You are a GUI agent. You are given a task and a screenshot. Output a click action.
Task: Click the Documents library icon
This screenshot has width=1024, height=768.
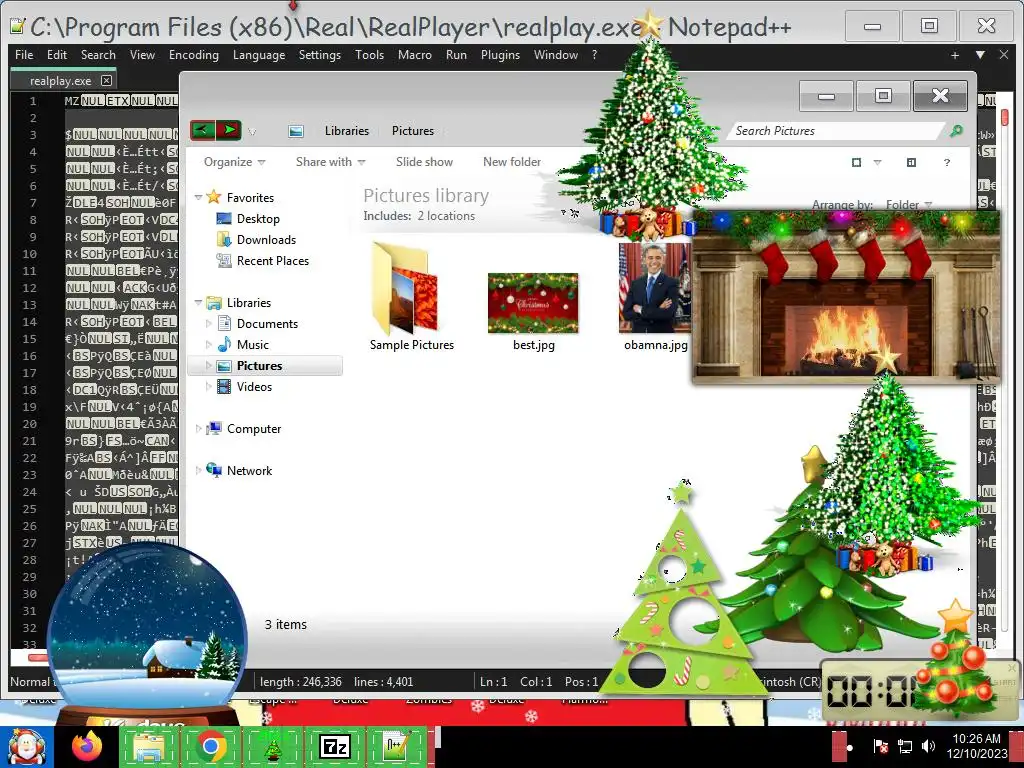pos(224,323)
